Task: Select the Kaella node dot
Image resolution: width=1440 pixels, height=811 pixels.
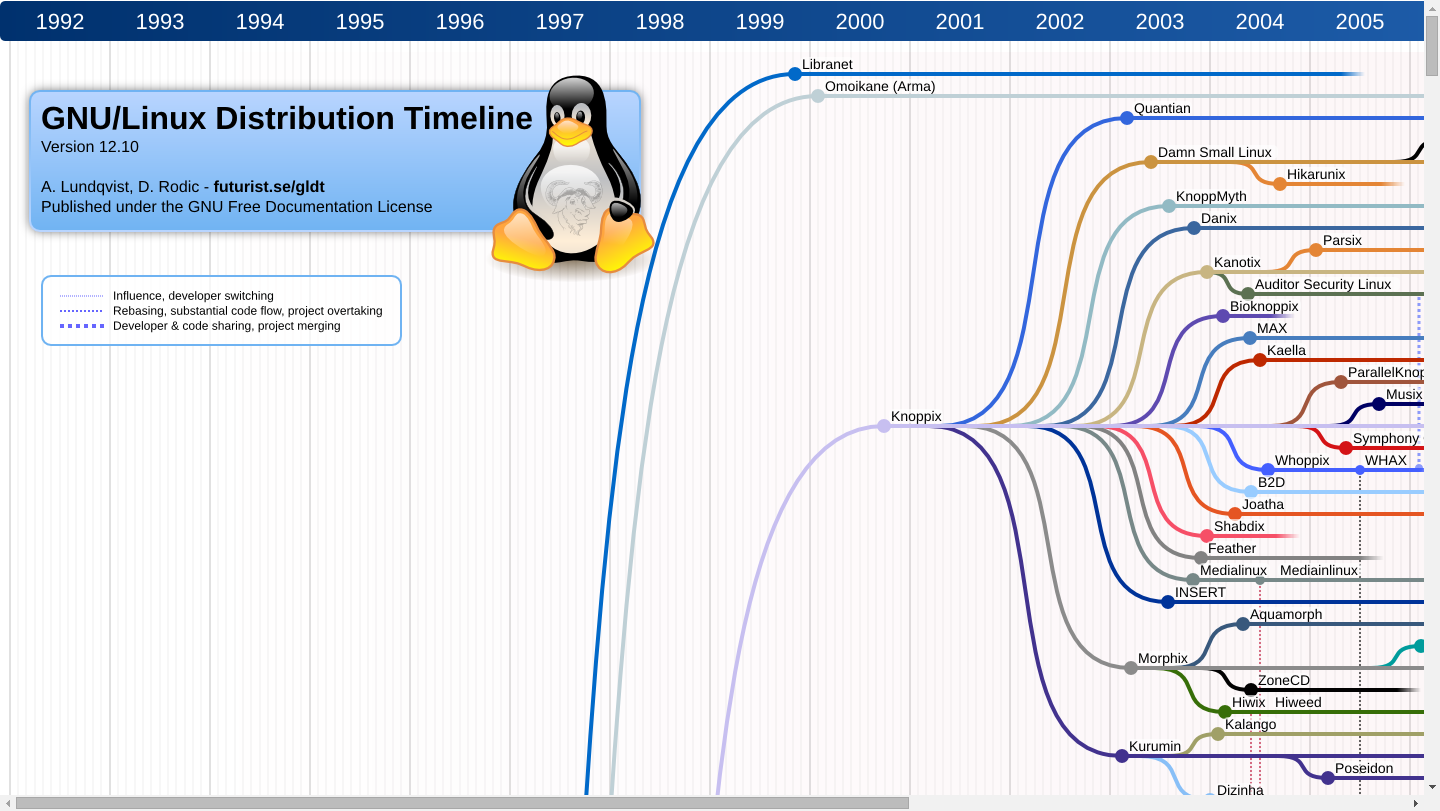Action: coord(1260,360)
